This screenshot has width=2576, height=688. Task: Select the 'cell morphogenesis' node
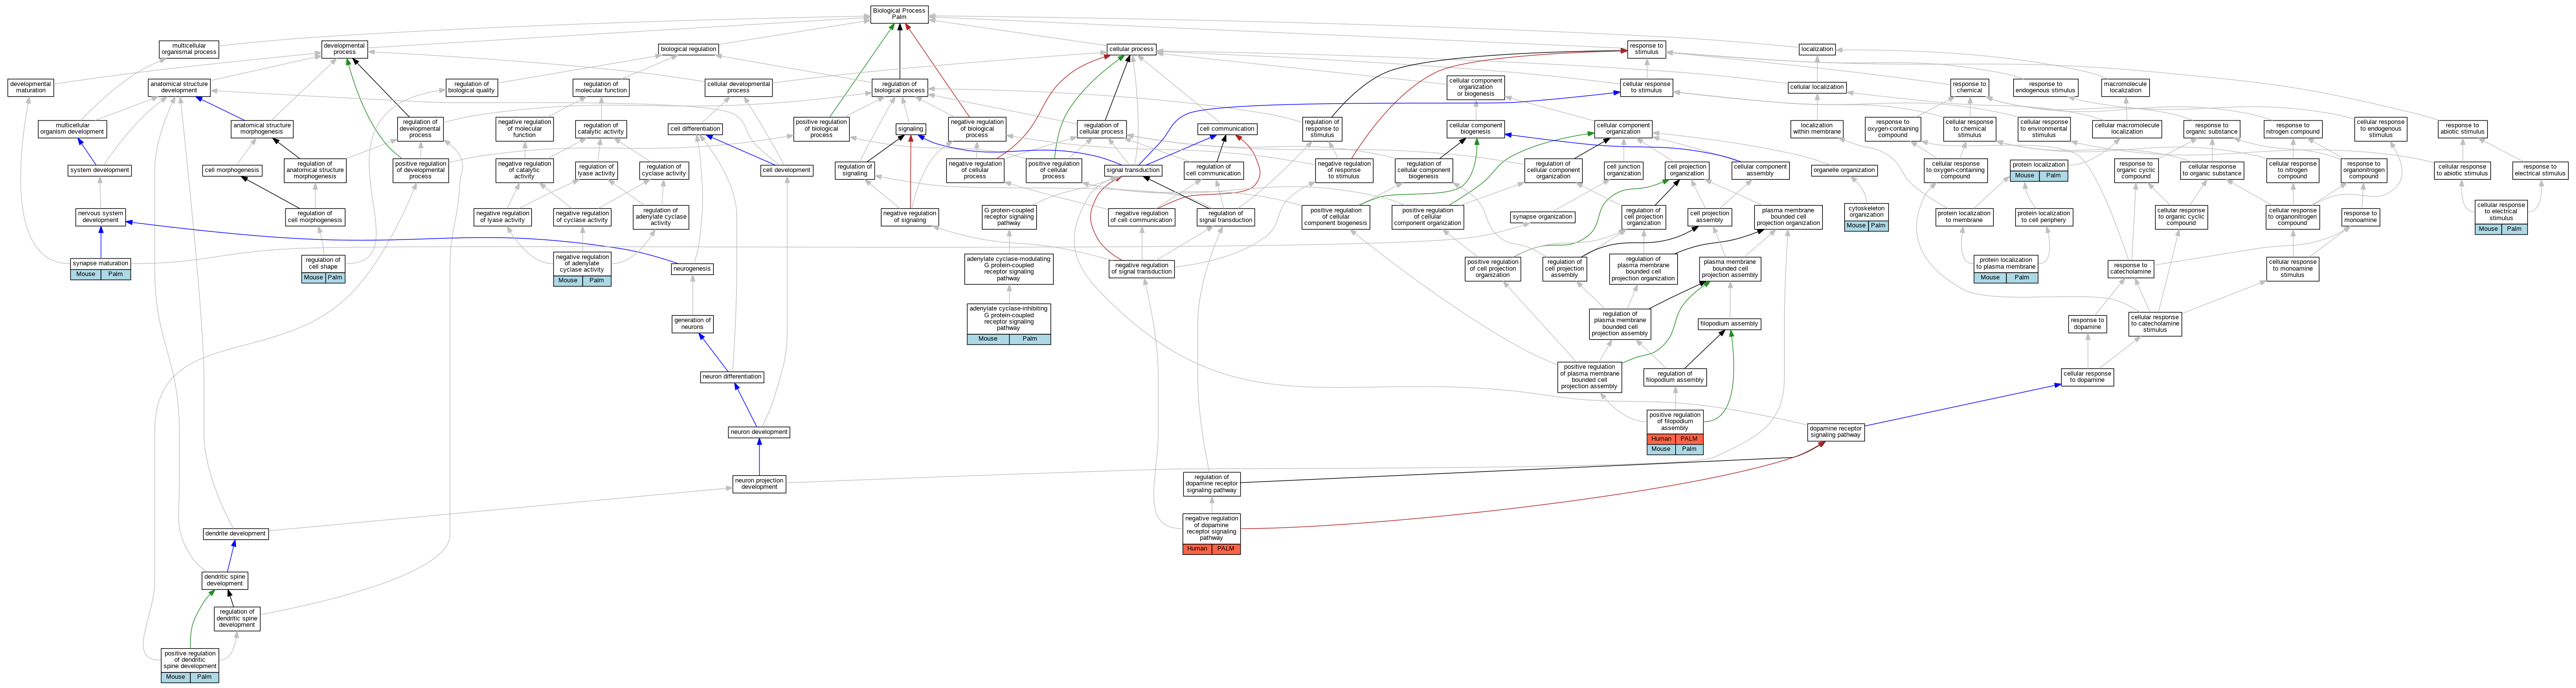[x=232, y=170]
